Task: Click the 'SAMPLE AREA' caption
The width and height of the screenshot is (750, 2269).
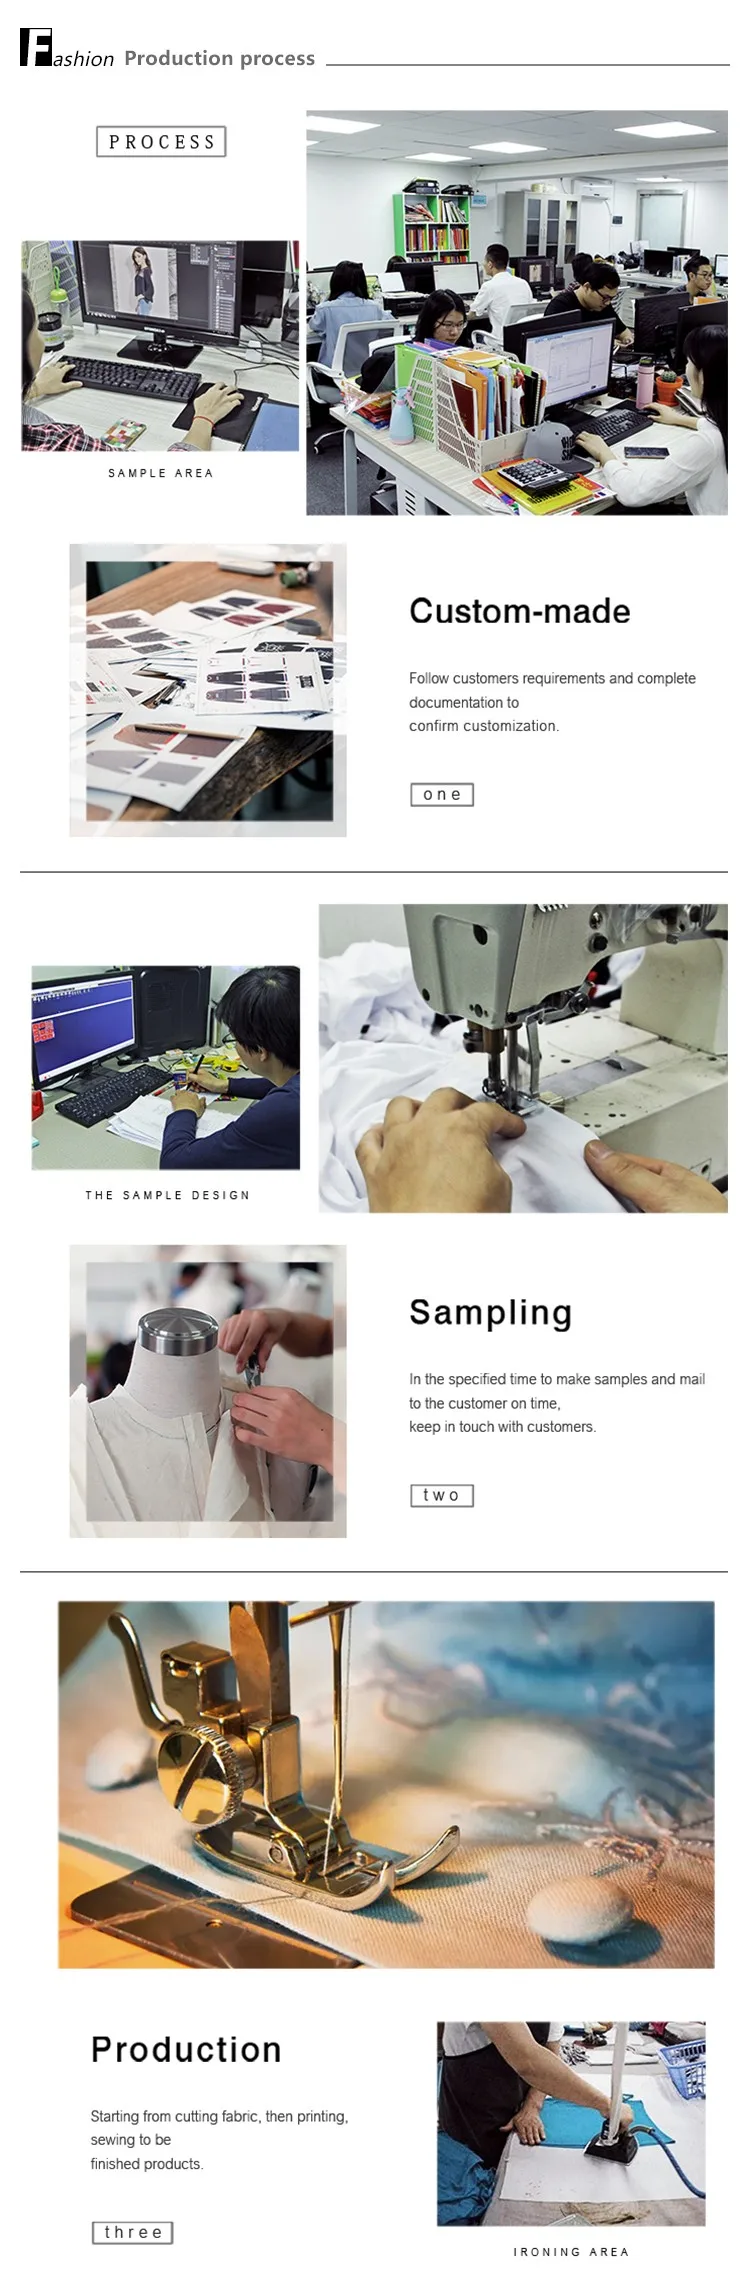Action: tap(161, 473)
